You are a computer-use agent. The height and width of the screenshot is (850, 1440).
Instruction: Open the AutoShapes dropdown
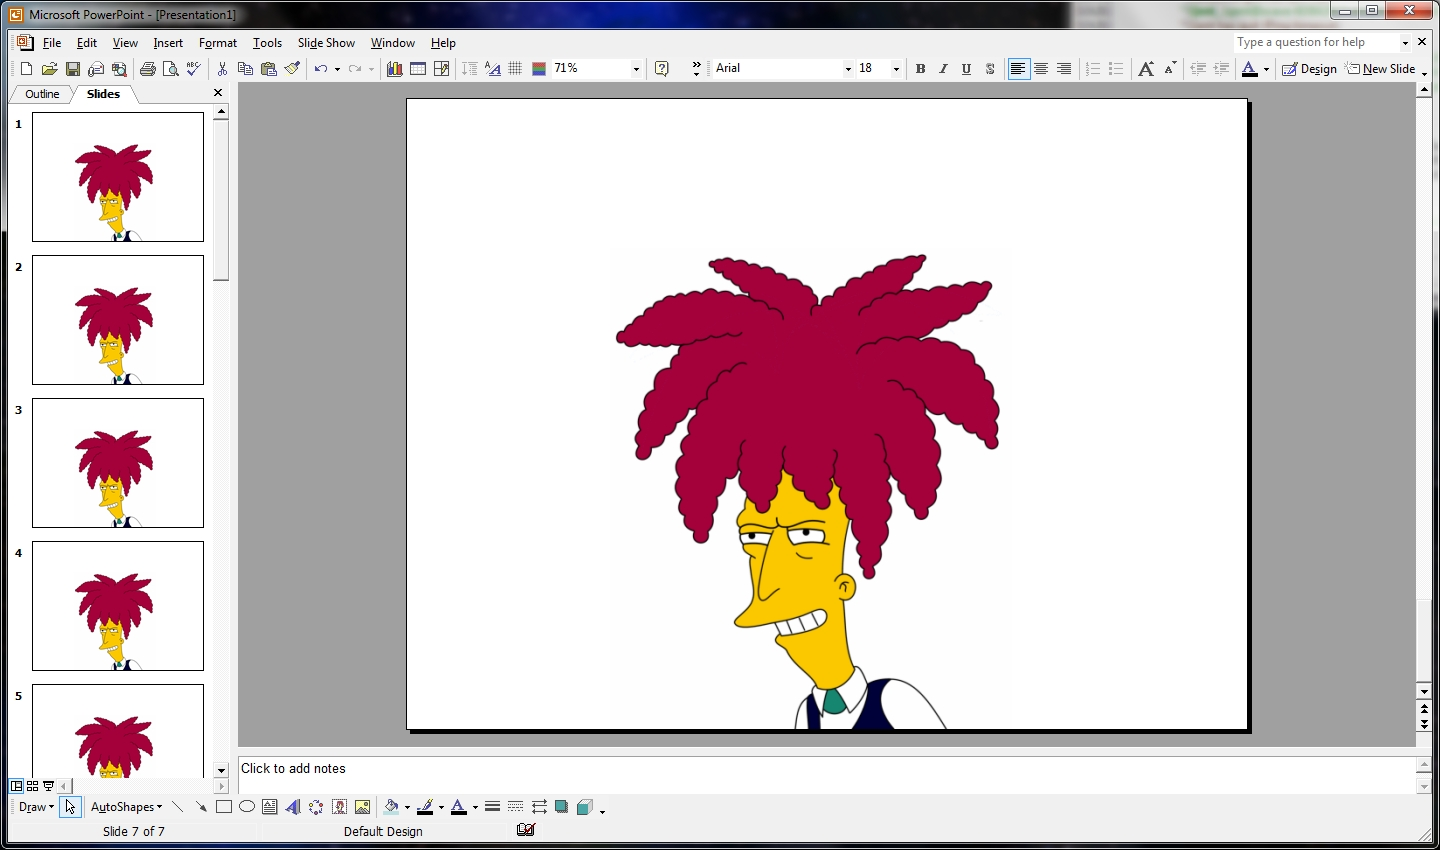click(x=127, y=807)
